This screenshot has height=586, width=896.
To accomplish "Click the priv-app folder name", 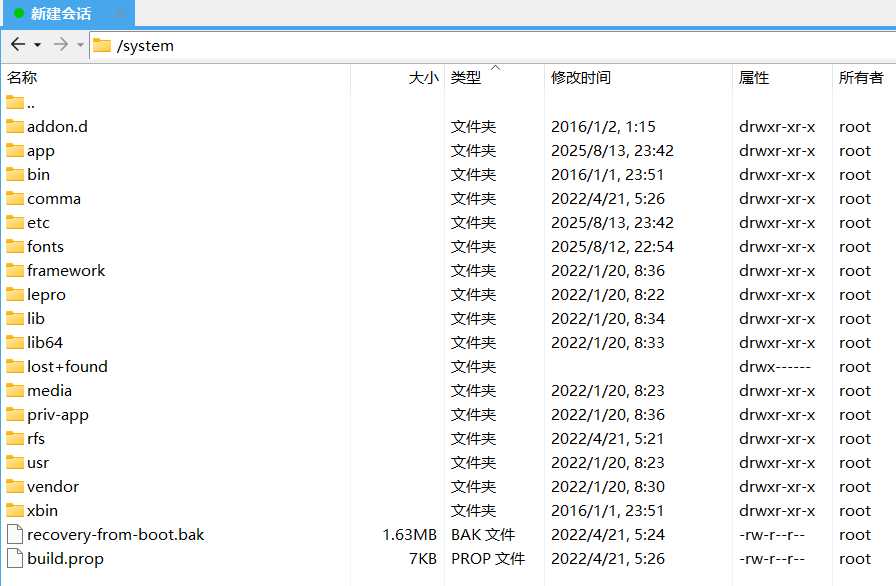I will coord(58,415).
